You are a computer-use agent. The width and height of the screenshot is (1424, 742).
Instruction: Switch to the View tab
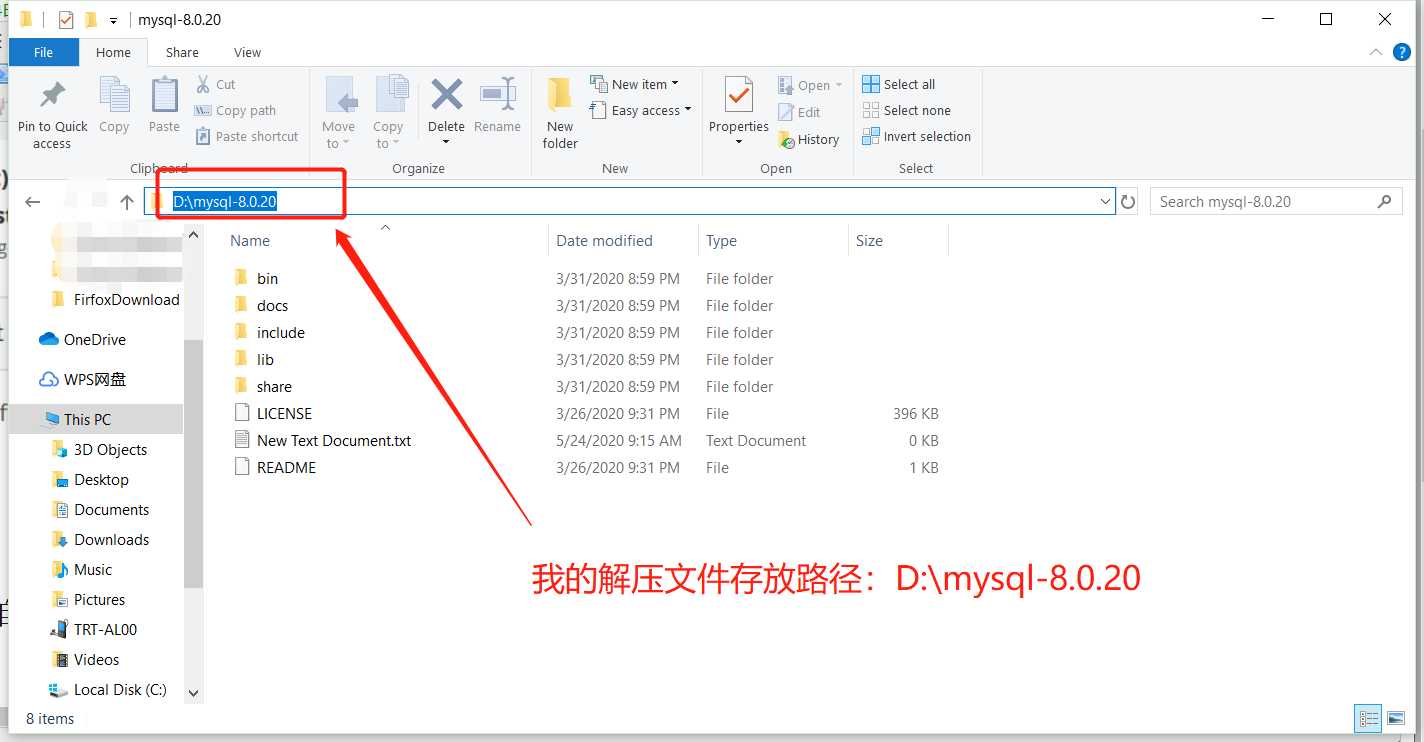click(x=247, y=52)
